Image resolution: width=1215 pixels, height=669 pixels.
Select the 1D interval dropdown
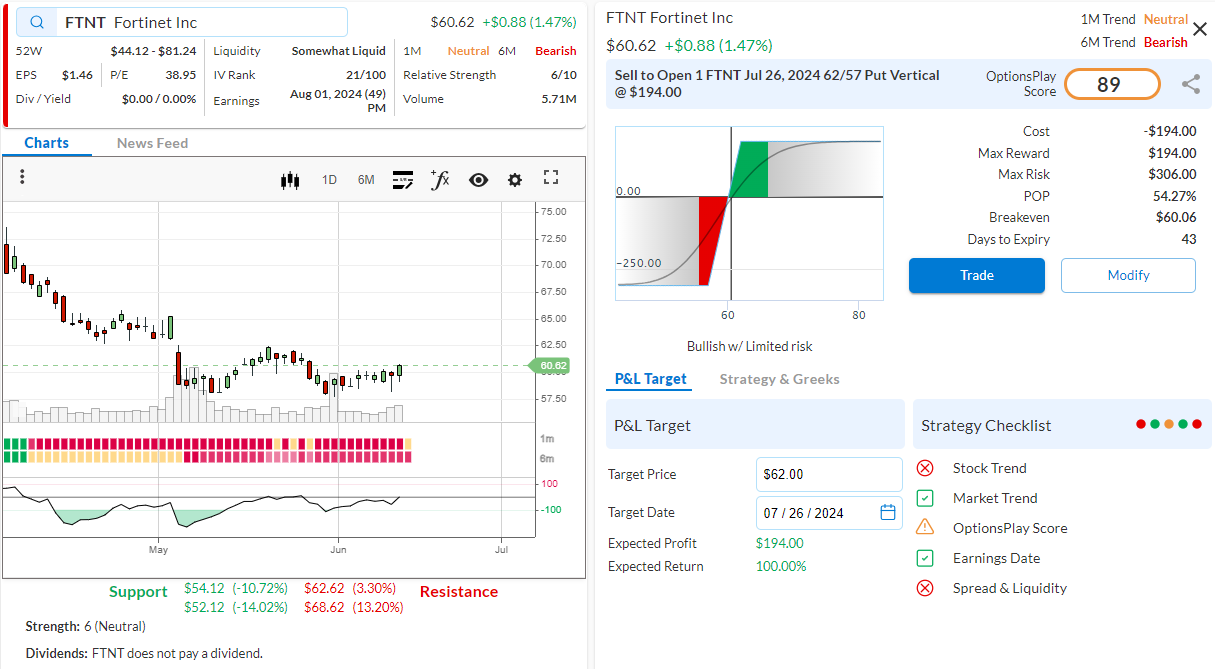coord(329,180)
